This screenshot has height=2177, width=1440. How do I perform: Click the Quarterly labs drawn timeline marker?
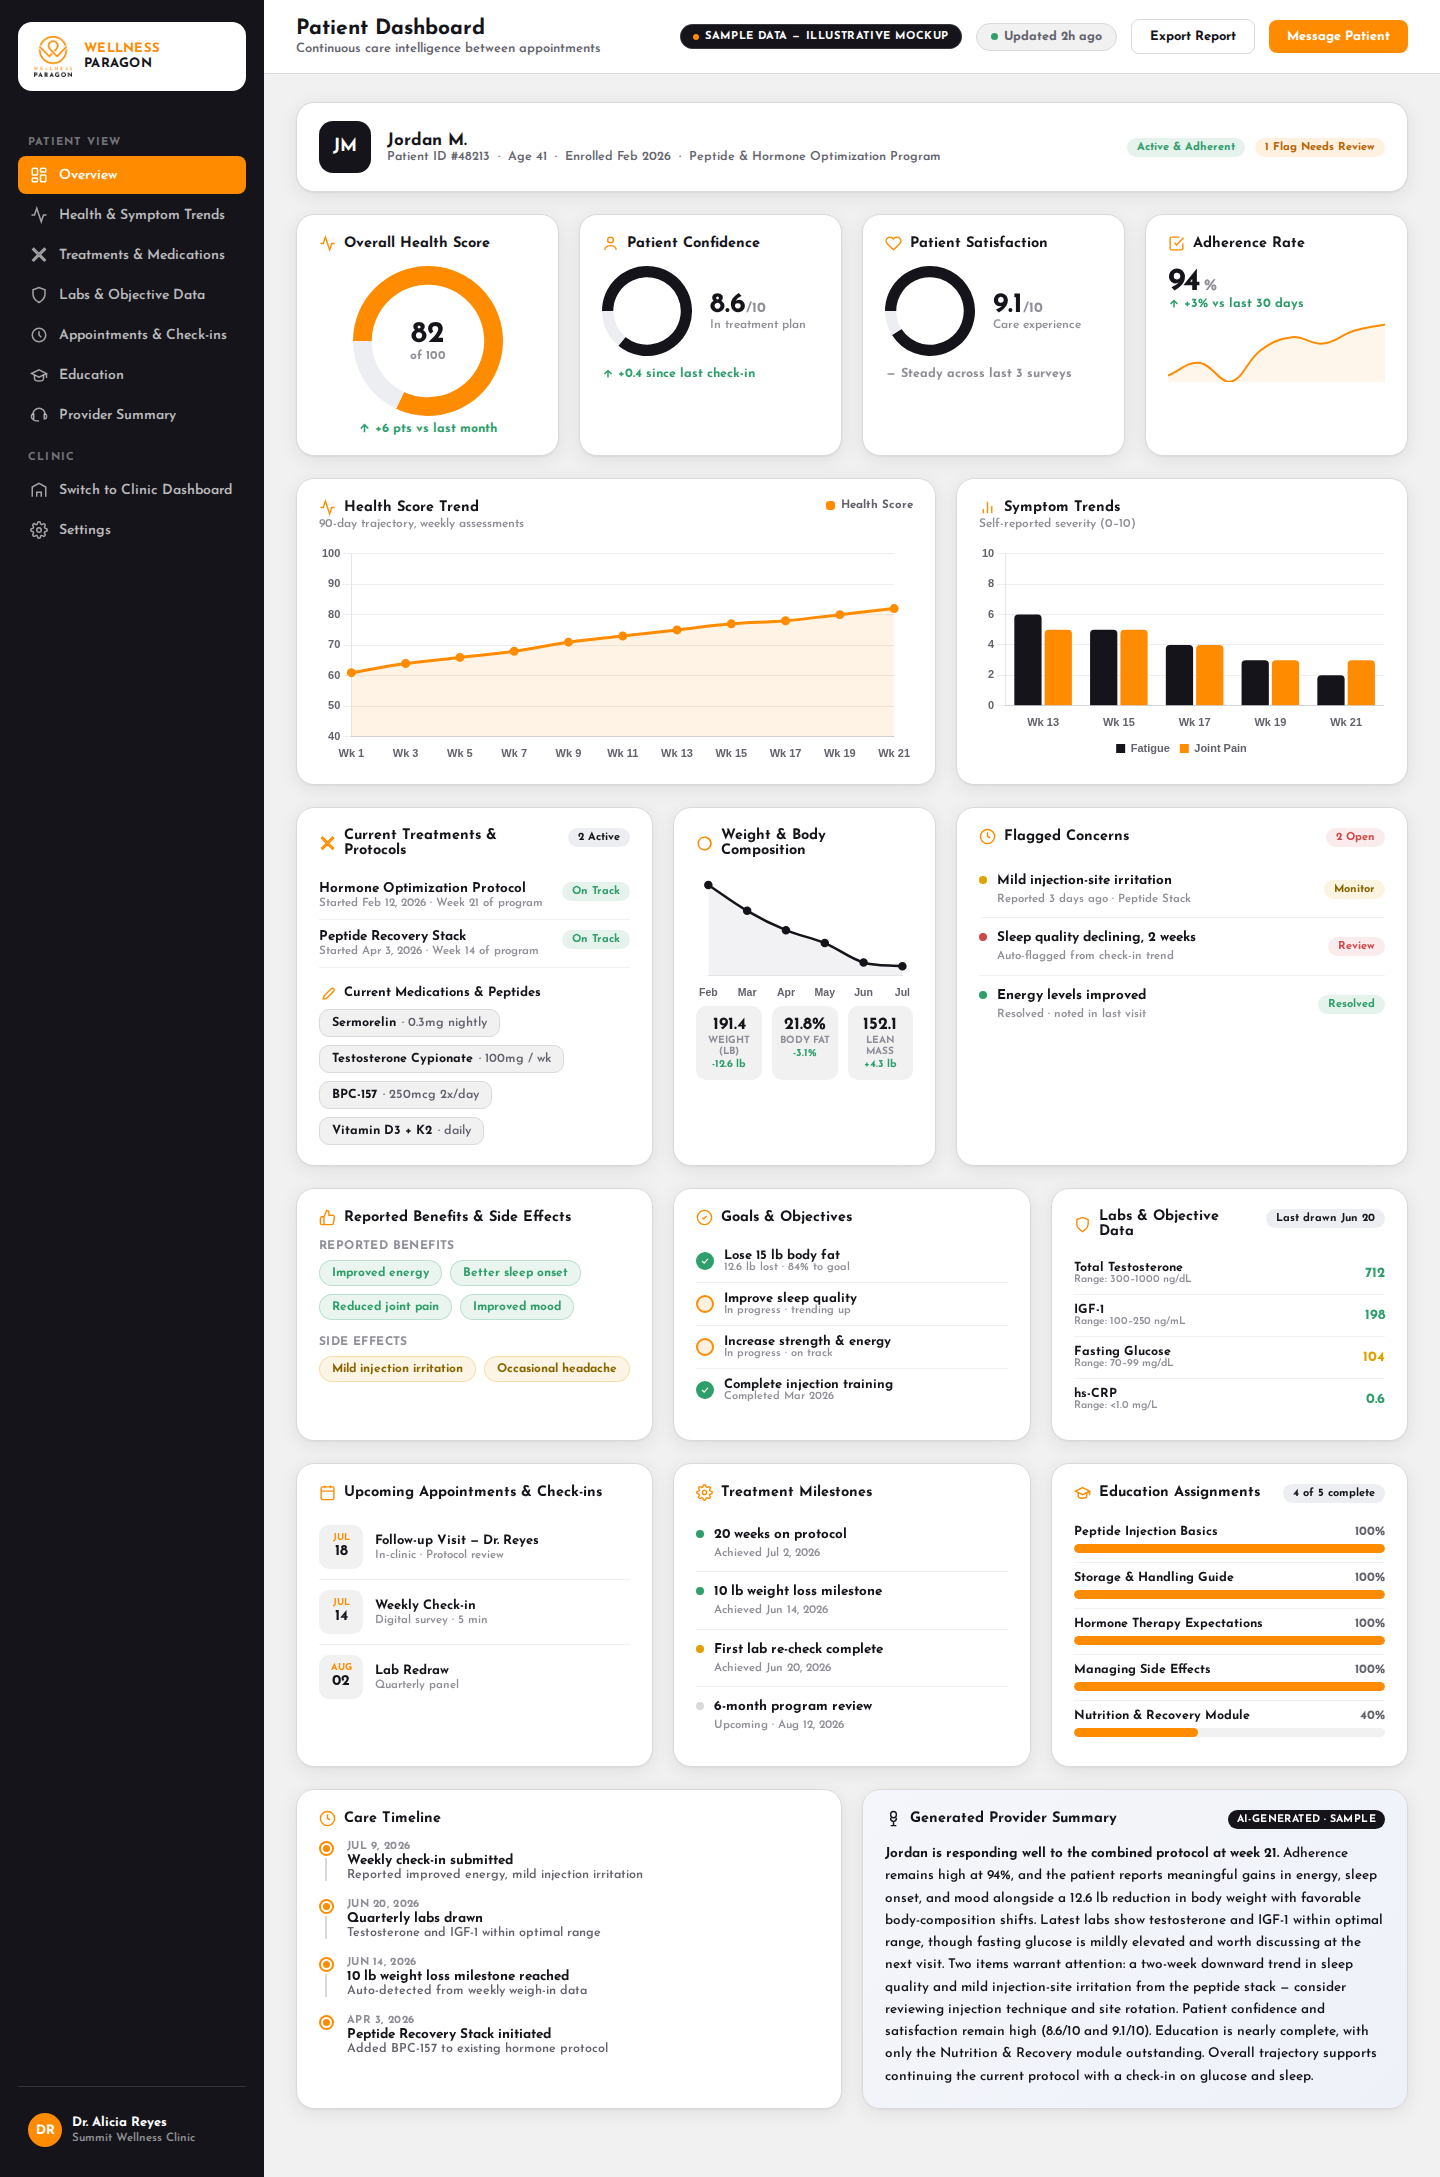[326, 1906]
